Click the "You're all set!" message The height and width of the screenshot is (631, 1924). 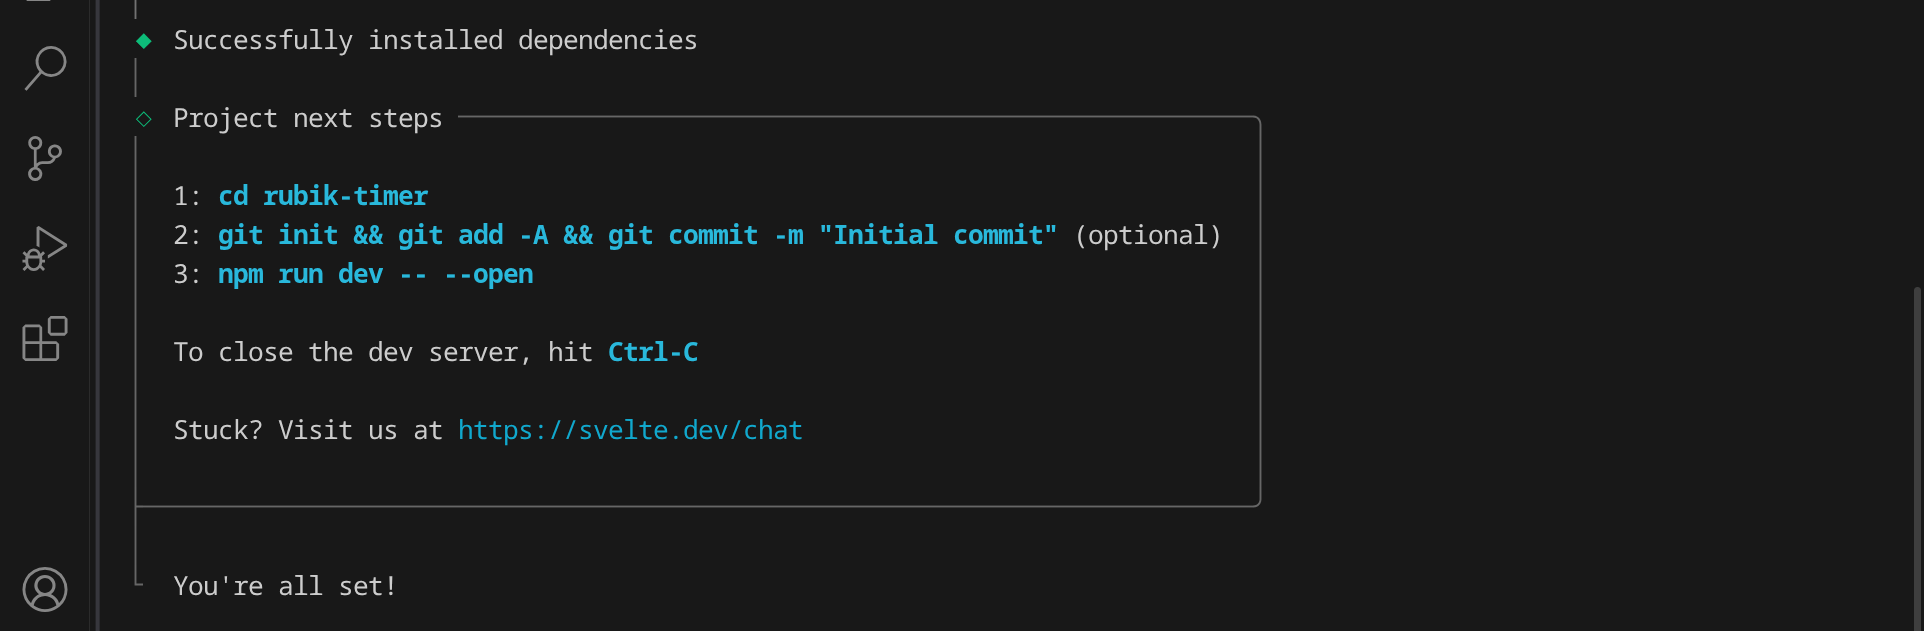285,586
